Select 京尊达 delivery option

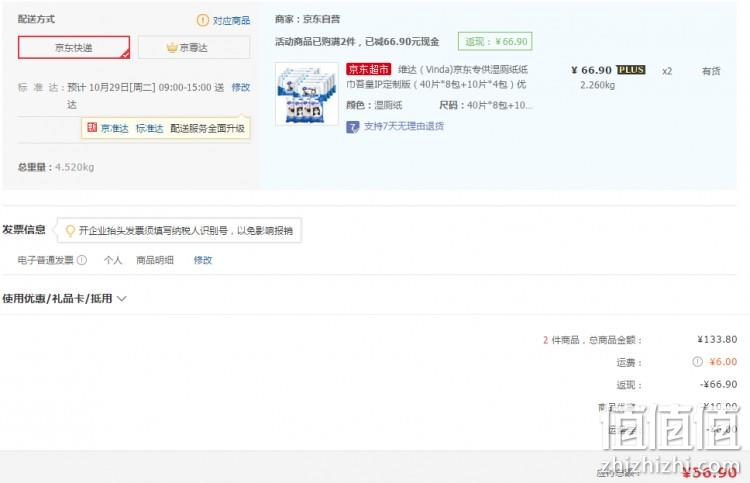(x=194, y=47)
